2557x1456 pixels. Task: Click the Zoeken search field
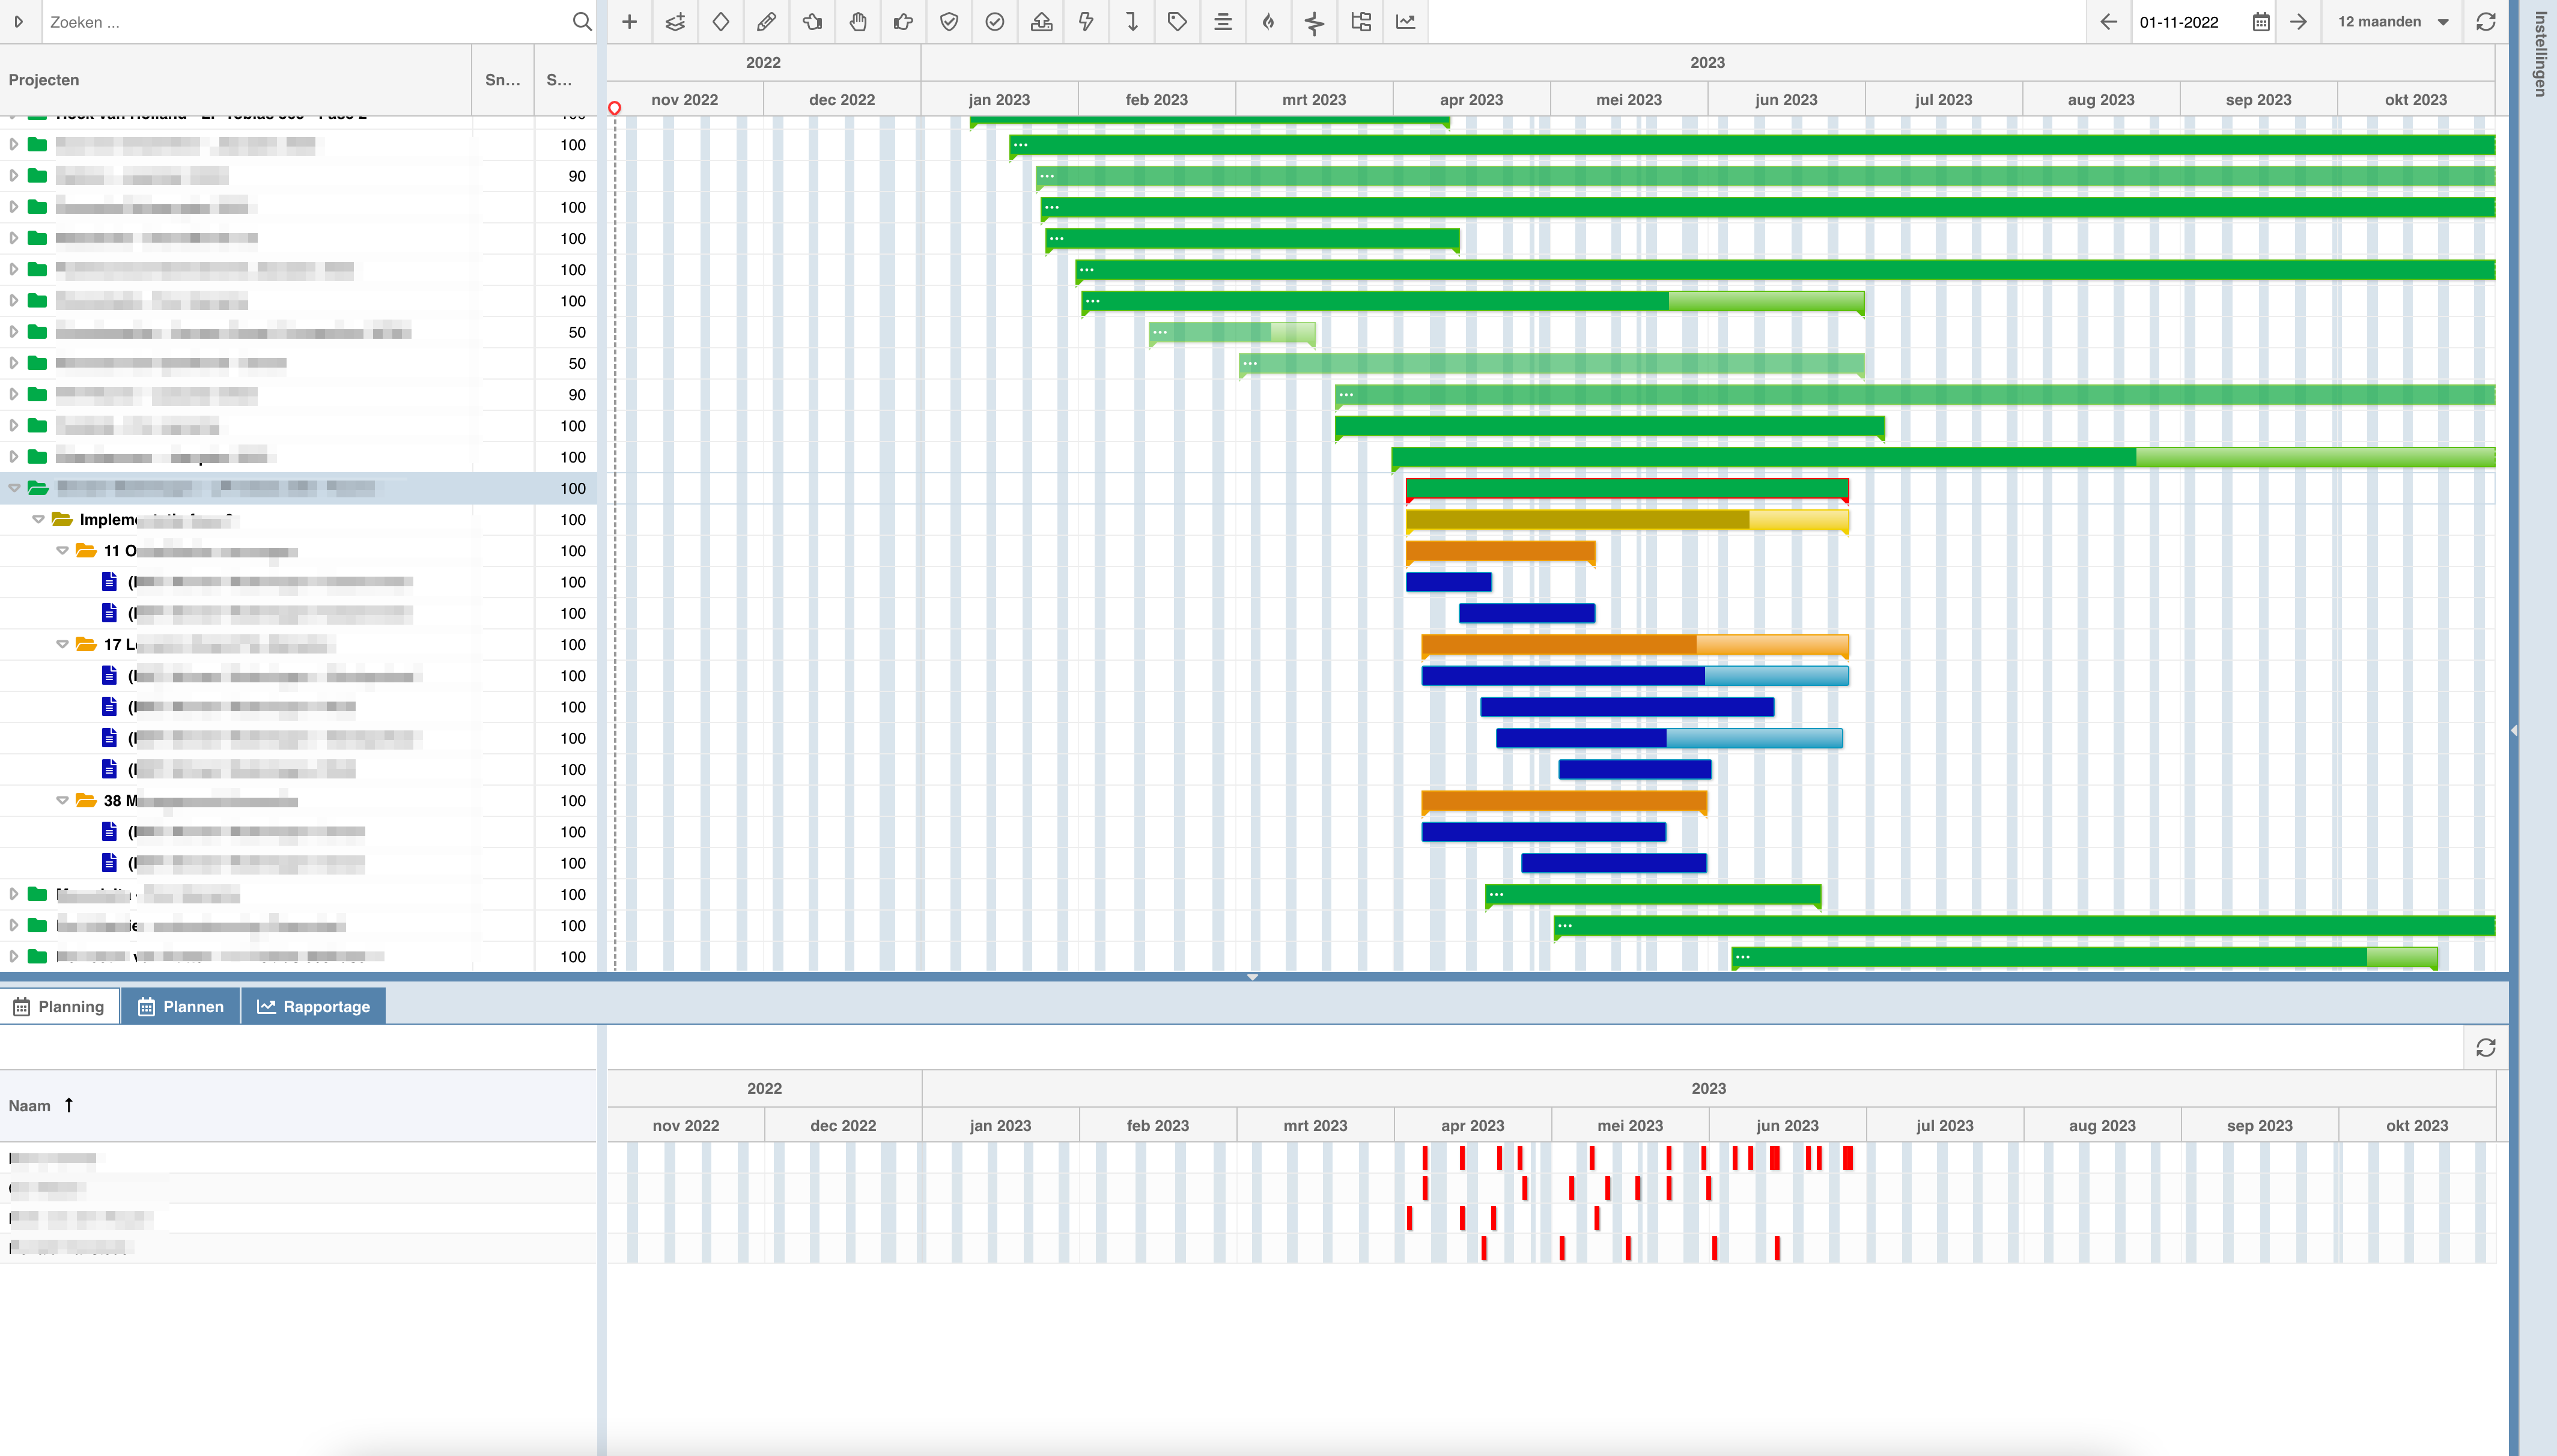tap(305, 22)
